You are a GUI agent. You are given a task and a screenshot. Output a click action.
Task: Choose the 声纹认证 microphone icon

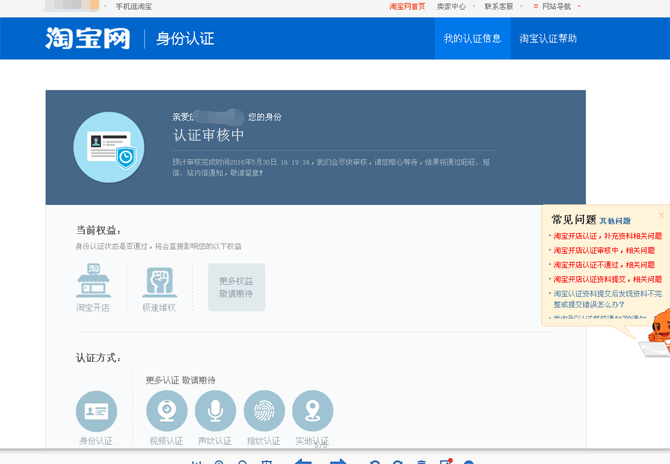[215, 411]
